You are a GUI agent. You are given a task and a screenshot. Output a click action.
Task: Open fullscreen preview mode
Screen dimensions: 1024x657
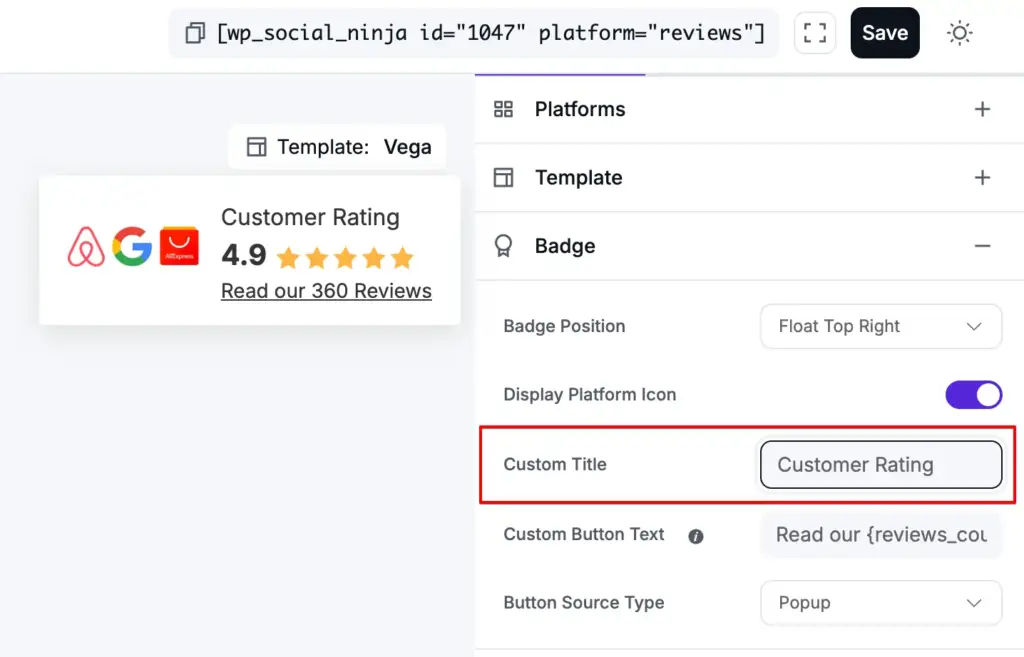point(815,33)
